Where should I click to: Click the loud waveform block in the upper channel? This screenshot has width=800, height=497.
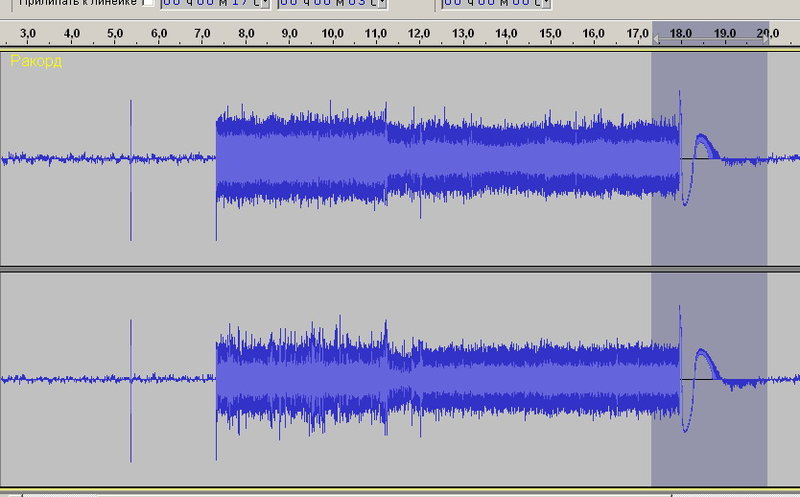click(x=447, y=158)
